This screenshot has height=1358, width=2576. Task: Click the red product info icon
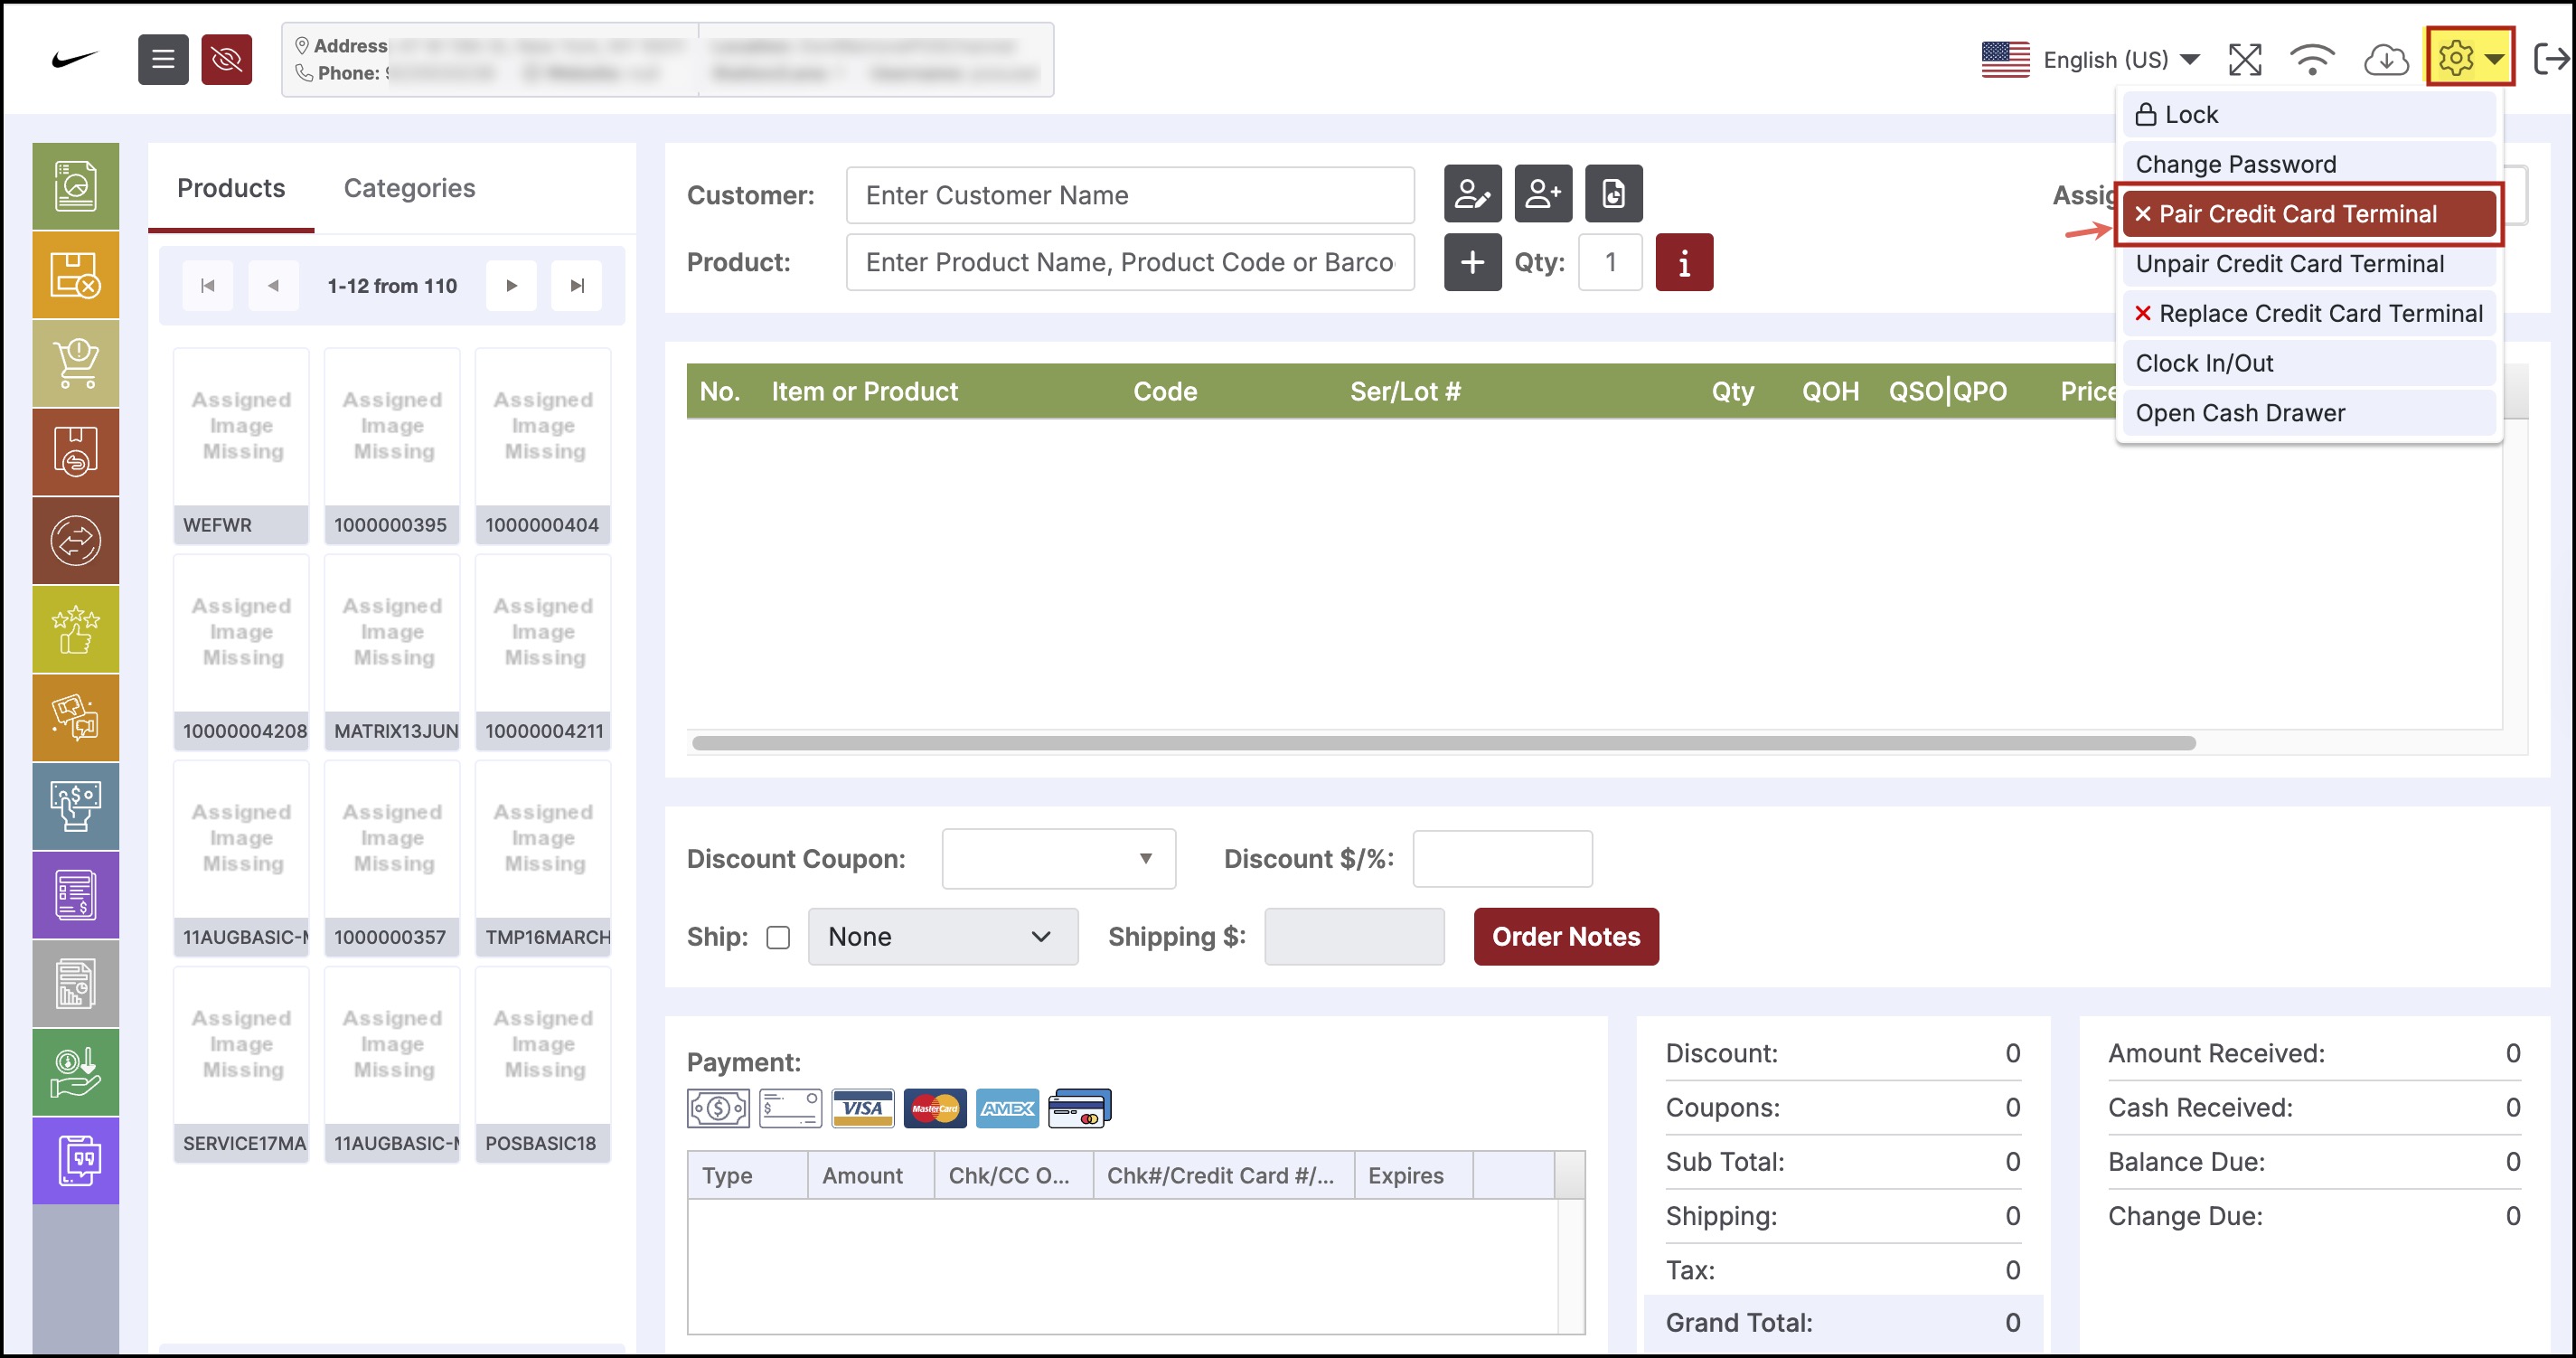pos(1683,262)
